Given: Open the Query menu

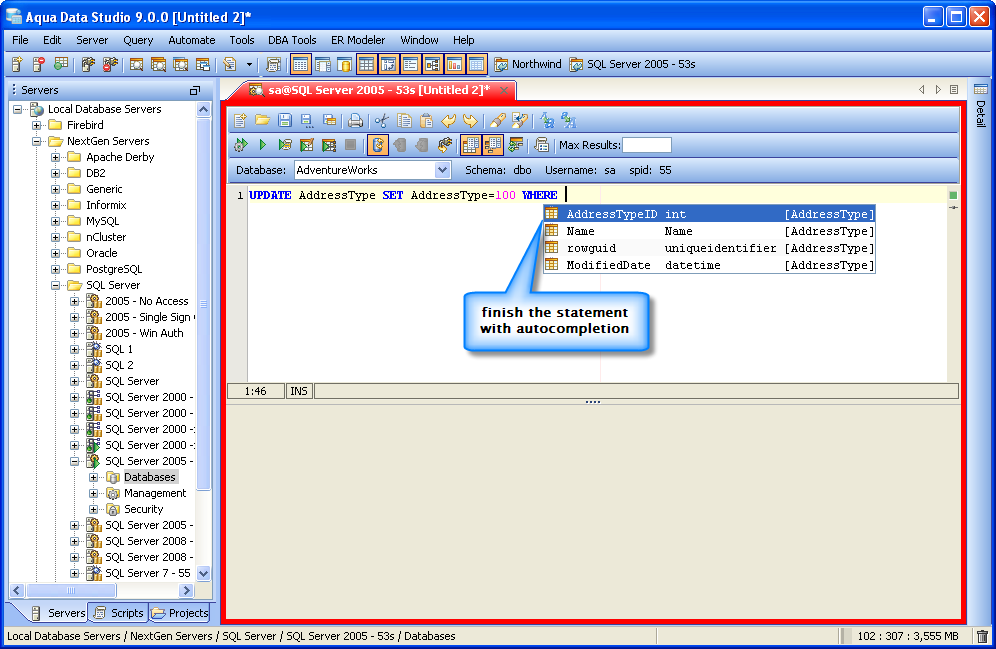Looking at the screenshot, I should 138,40.
